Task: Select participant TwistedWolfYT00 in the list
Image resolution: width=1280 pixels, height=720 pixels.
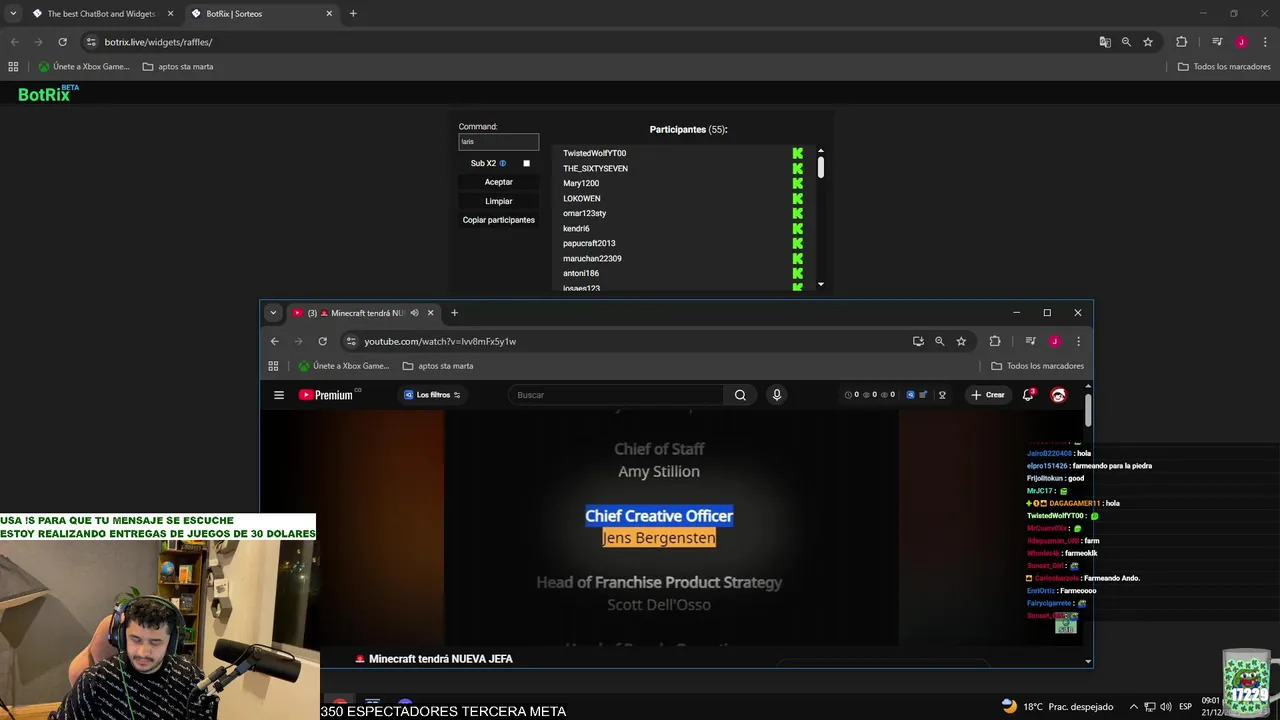Action: click(594, 154)
